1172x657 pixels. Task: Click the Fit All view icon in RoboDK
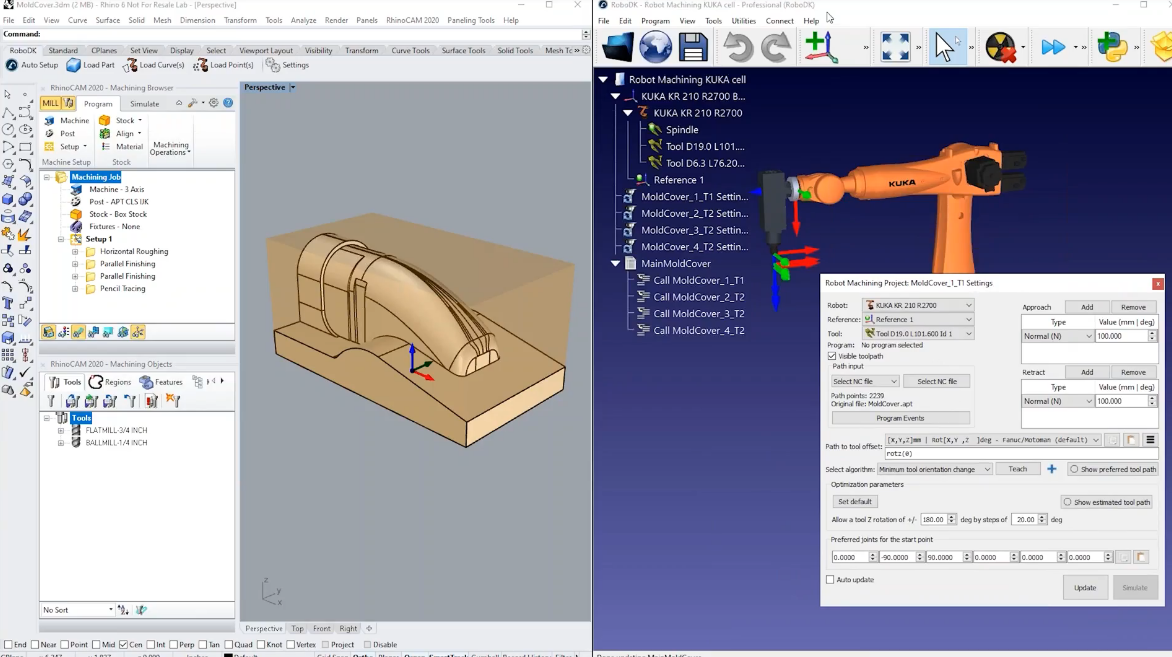893,45
